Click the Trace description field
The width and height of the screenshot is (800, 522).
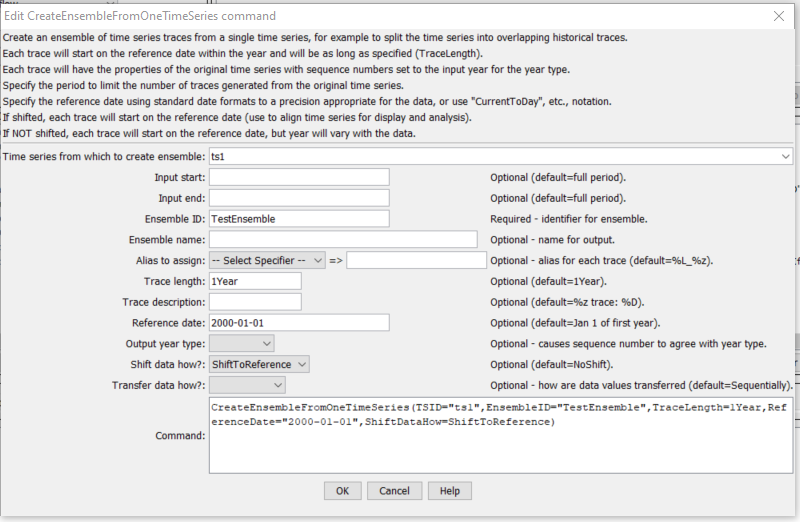click(x=255, y=303)
